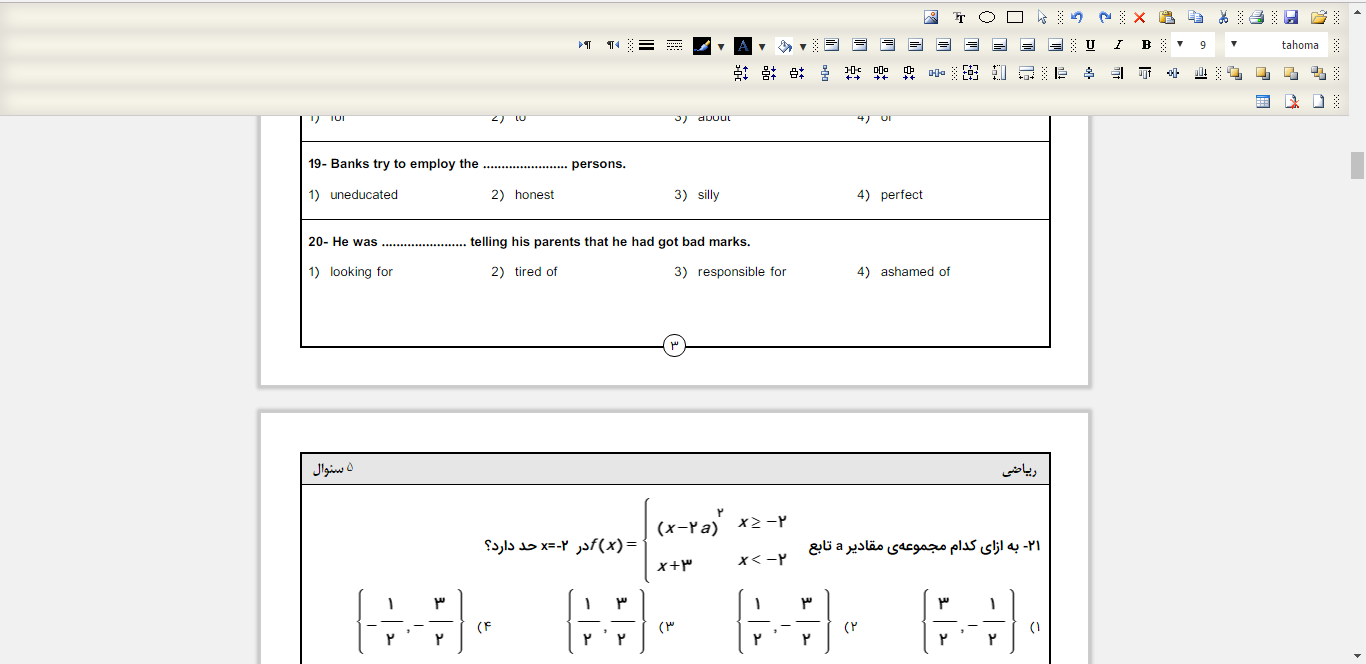Make horizontal spacing equal

click(x=936, y=73)
